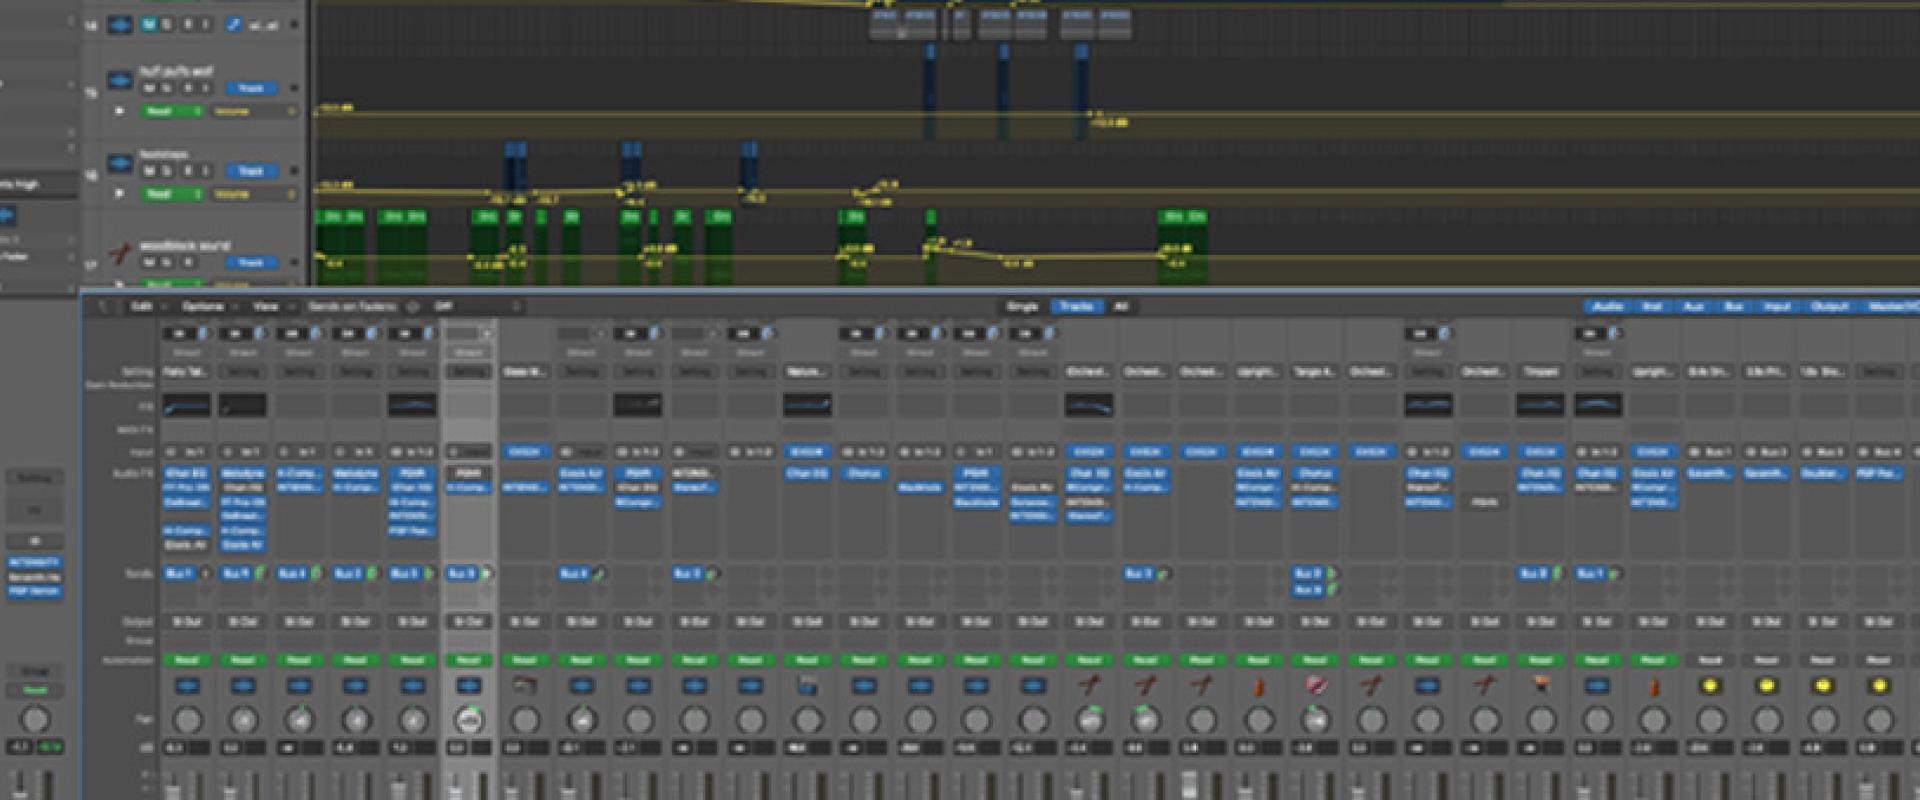The height and width of the screenshot is (800, 1920).
Task: Click the waveform icon on the highlighted channel strip
Action: [x=468, y=686]
